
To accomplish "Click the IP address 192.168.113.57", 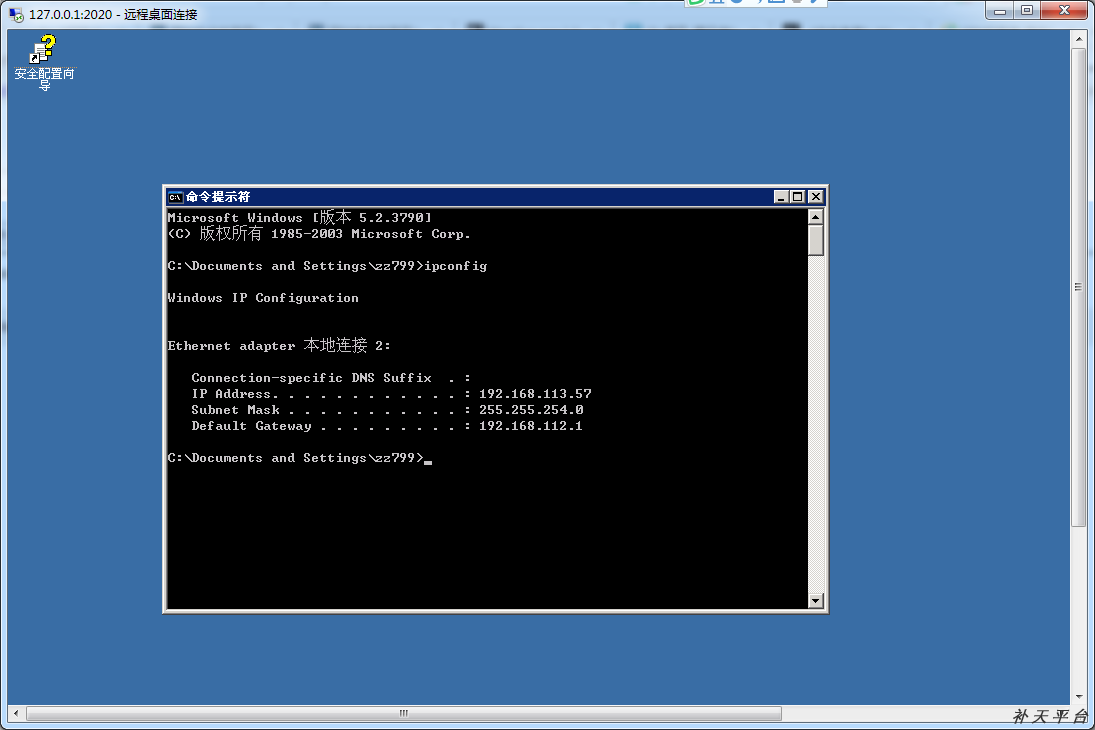I will point(535,394).
